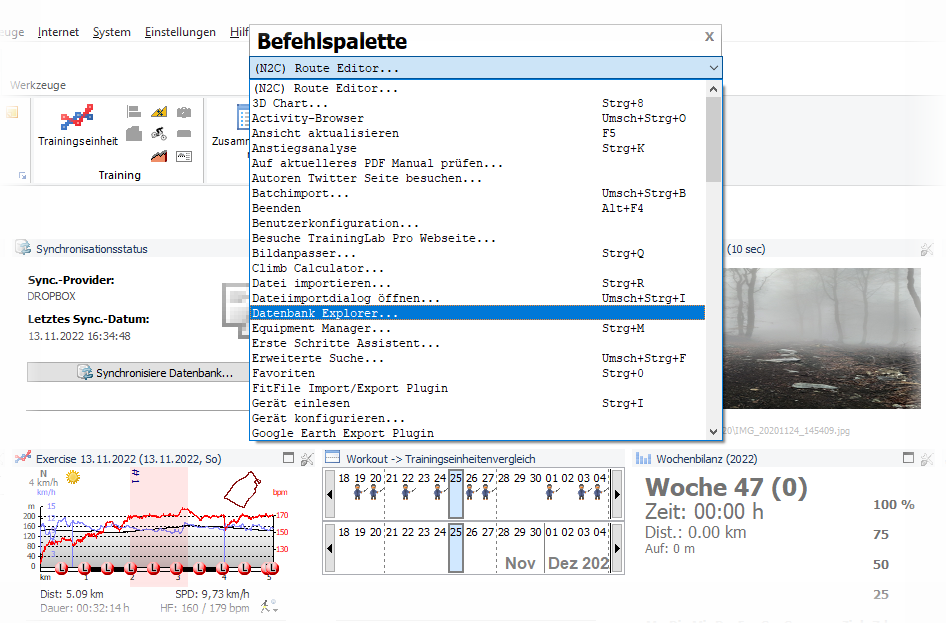Open the Internet menu

point(58,32)
